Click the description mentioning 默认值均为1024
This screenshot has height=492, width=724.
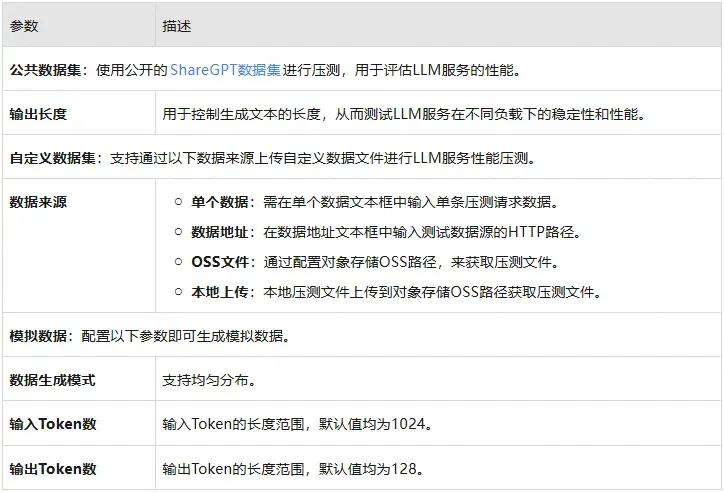click(297, 424)
